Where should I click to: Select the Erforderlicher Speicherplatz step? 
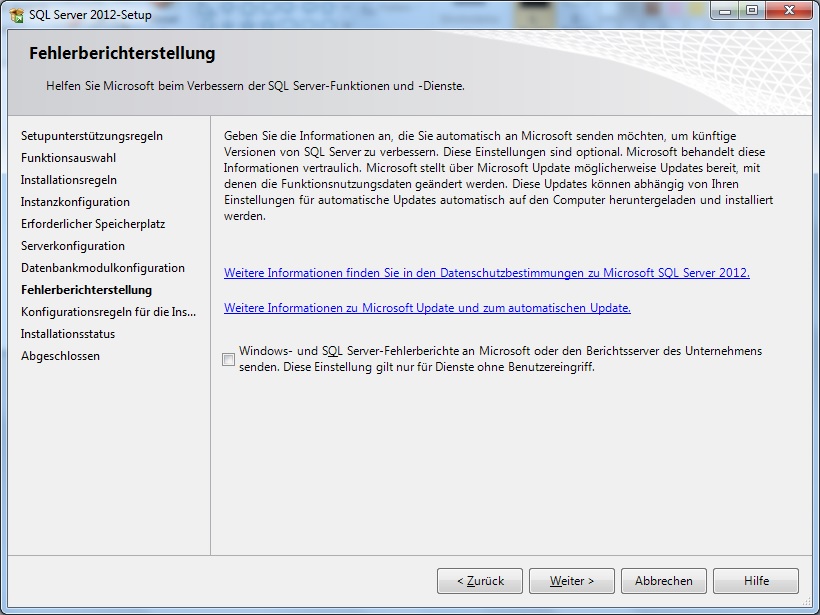[93, 224]
